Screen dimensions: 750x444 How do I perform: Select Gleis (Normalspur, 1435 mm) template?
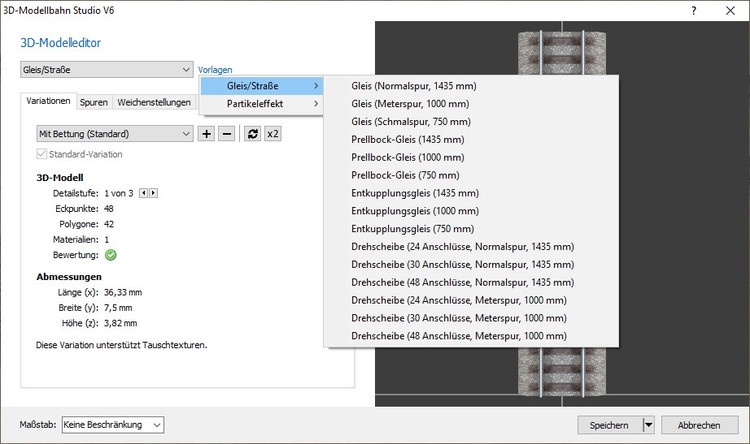pos(471,86)
